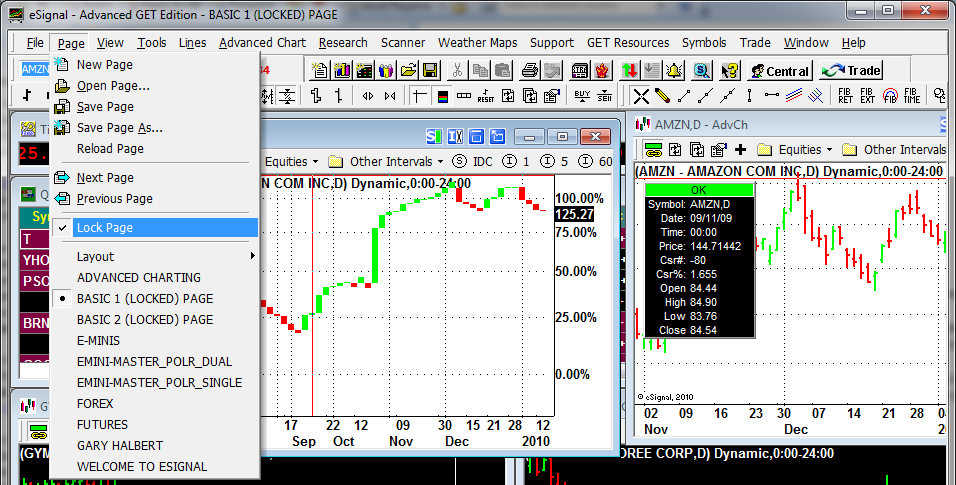Click the green S symbol-link icon in chart title bar
Viewport: 956px width, 485px height.
pos(433,136)
